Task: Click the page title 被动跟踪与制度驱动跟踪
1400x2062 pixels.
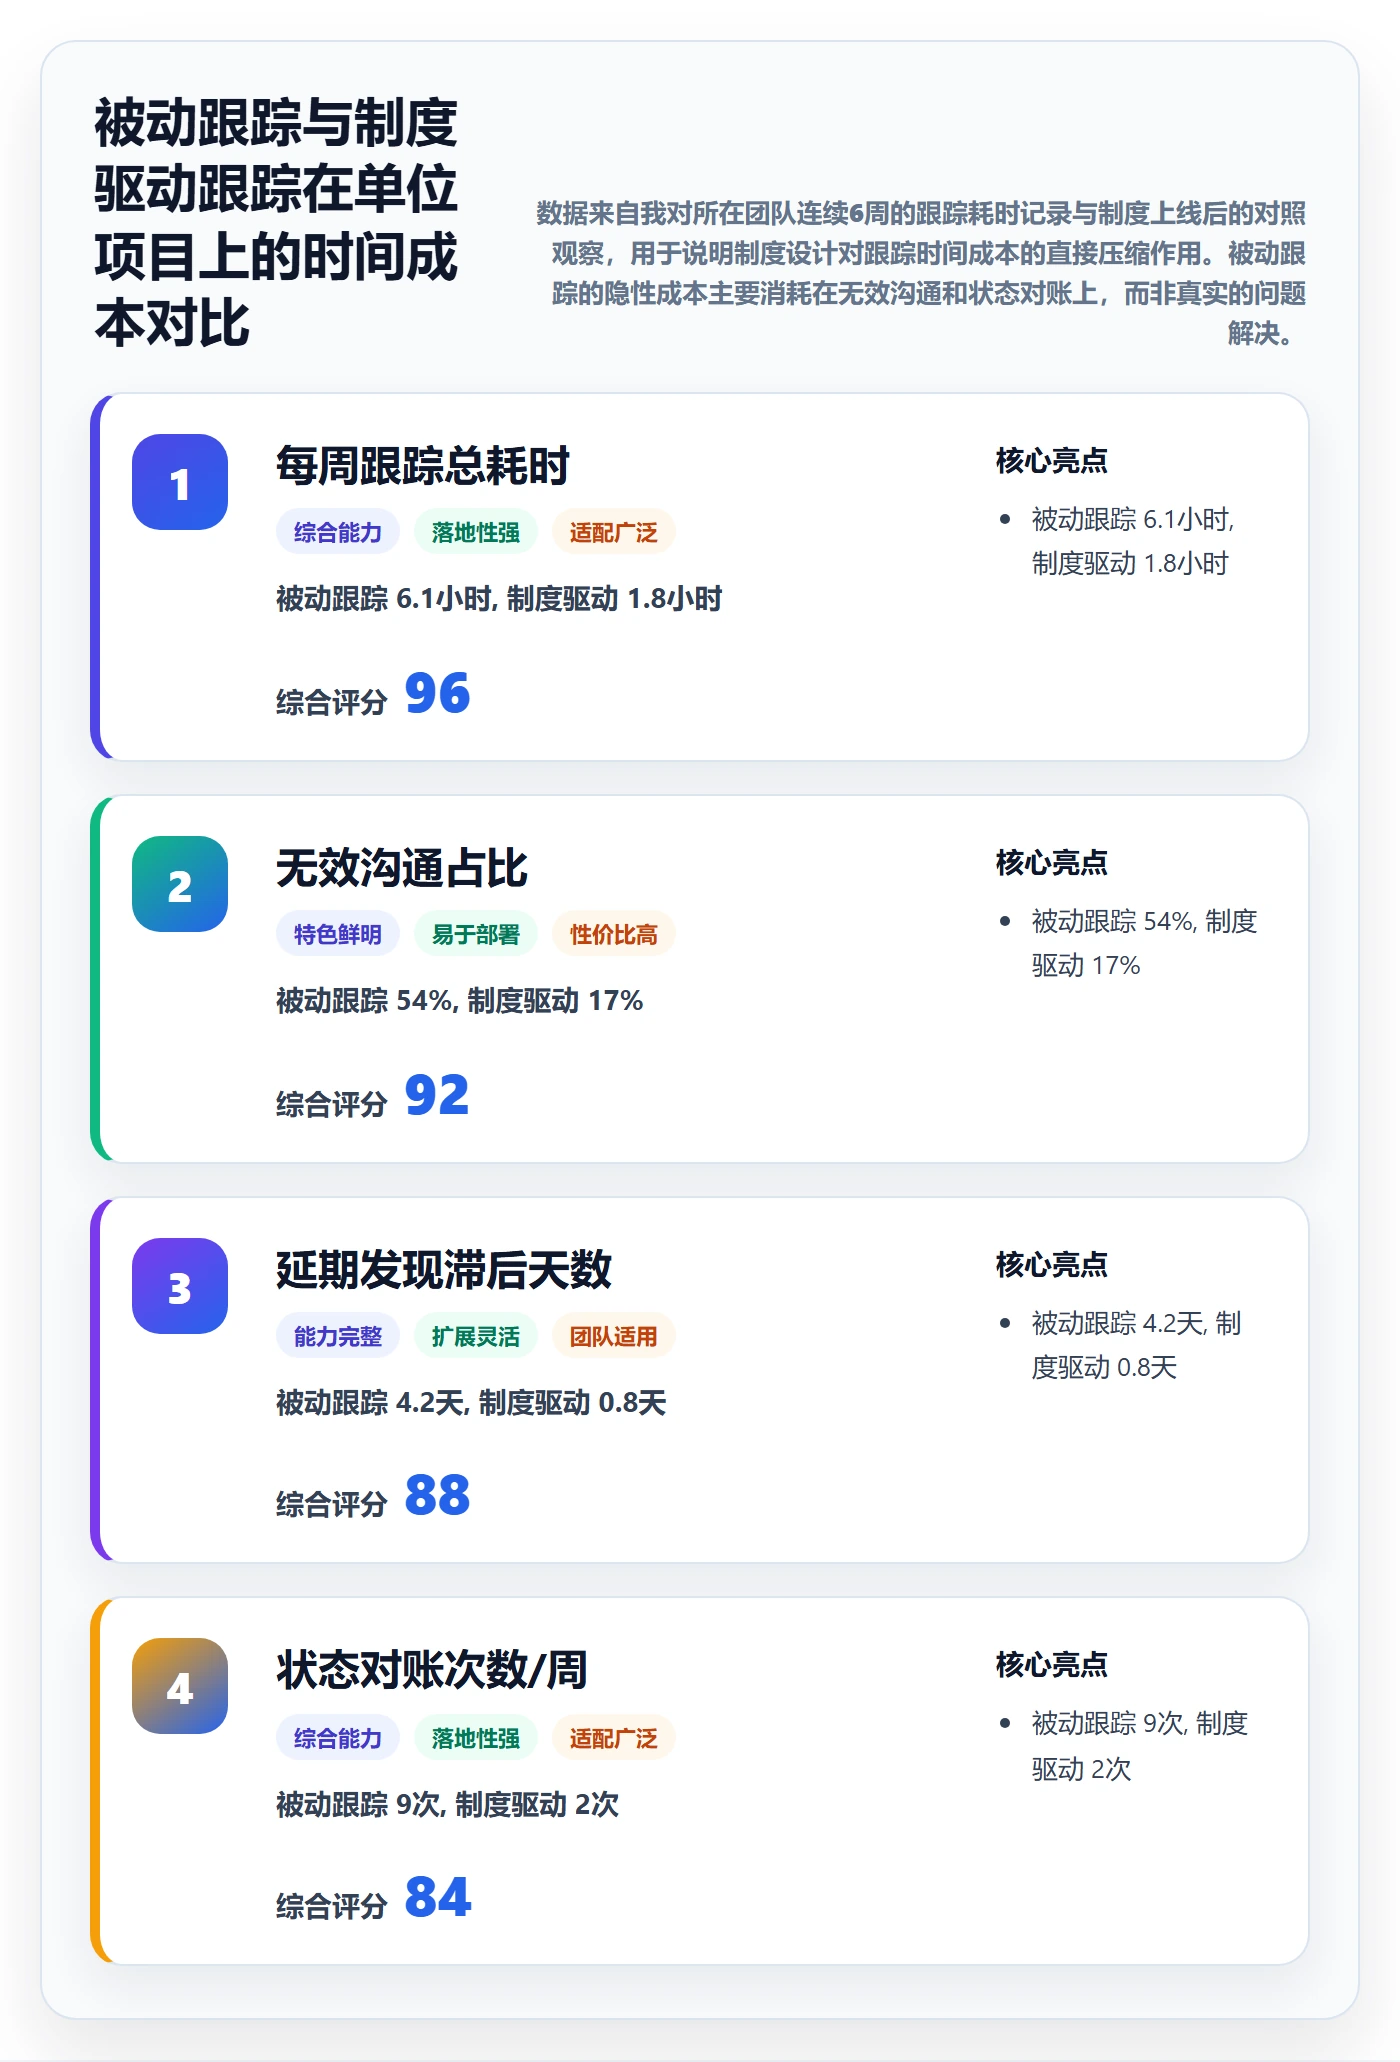Action: (x=276, y=223)
